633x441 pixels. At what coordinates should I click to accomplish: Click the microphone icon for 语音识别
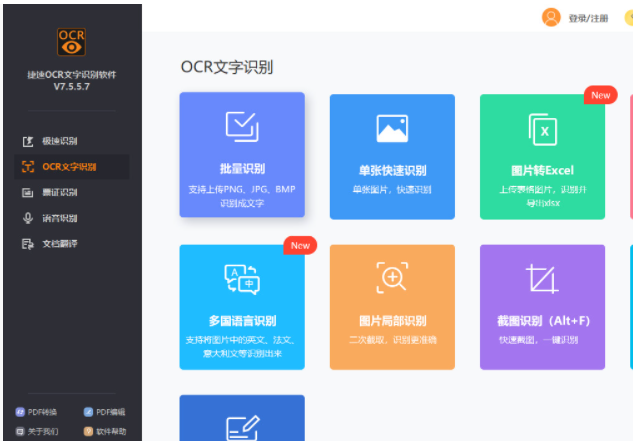(27, 218)
